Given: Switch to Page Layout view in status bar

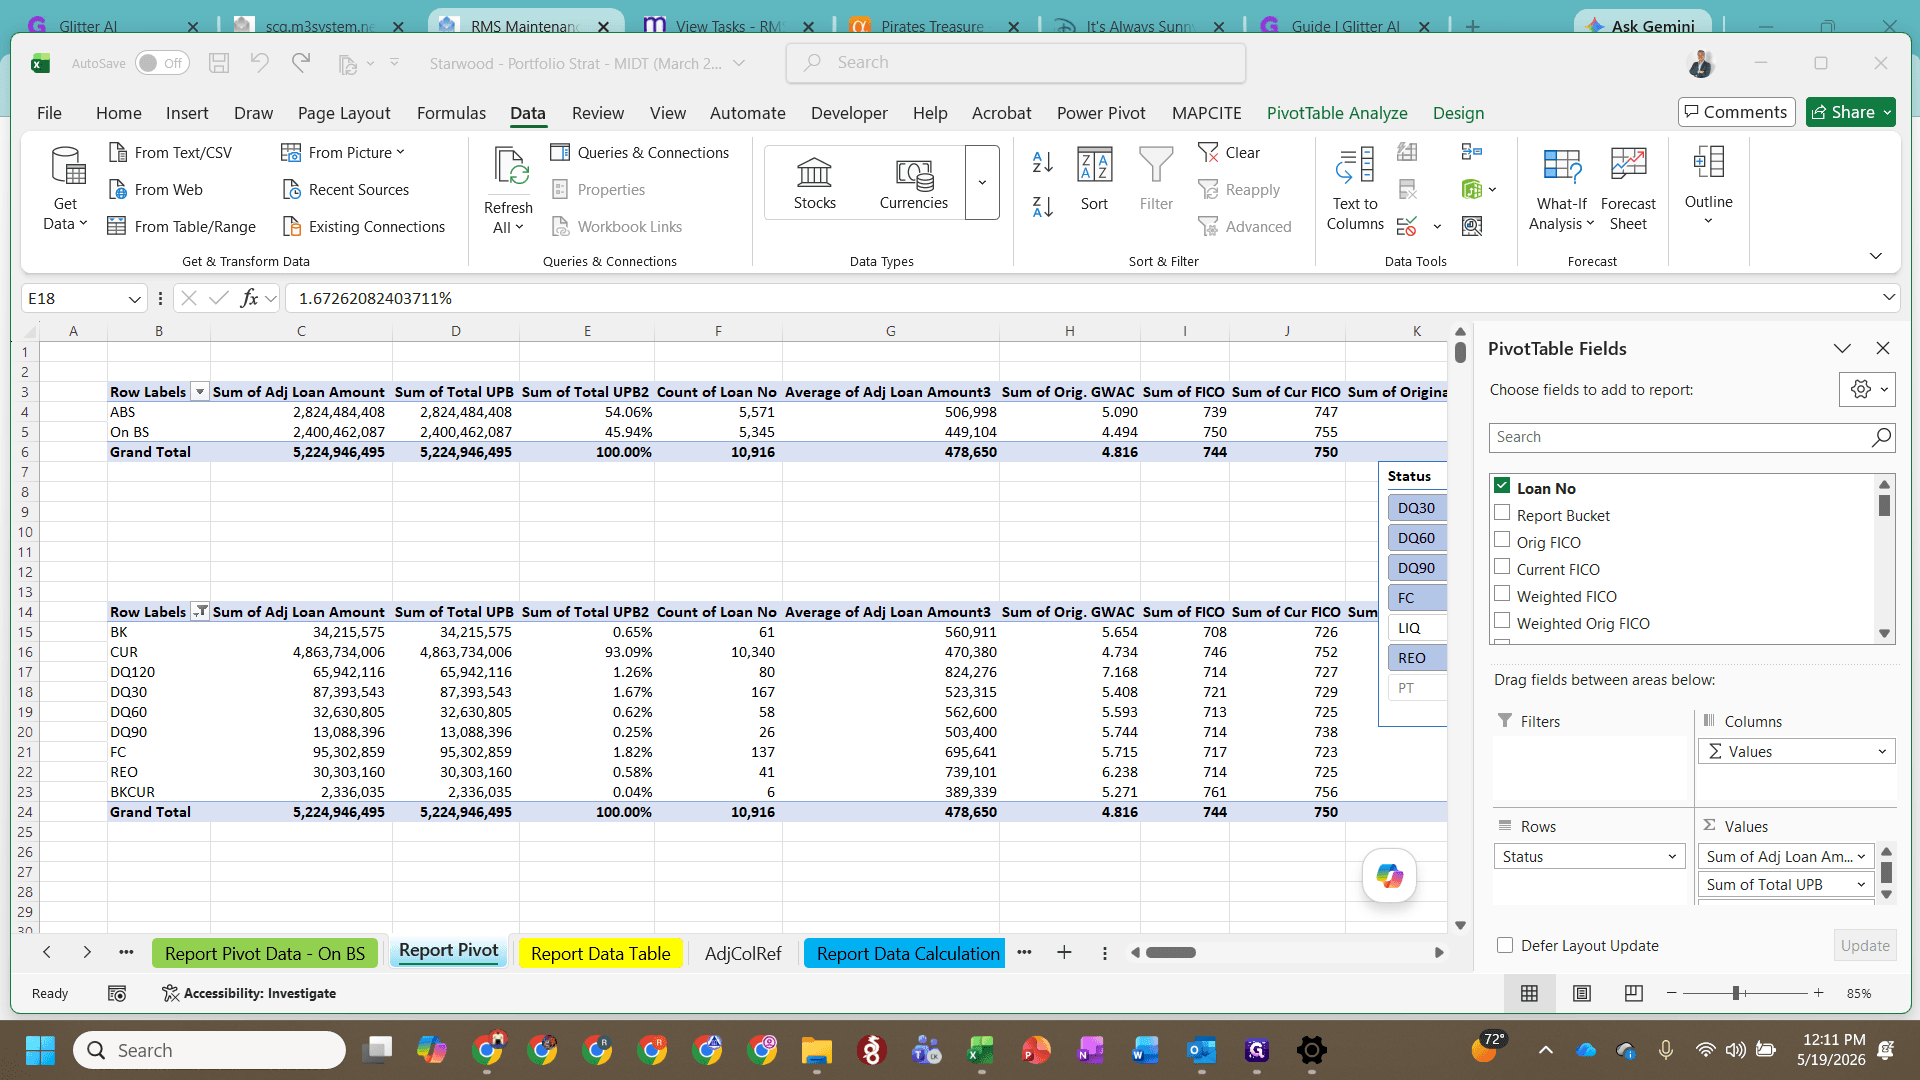Looking at the screenshot, I should (1581, 993).
